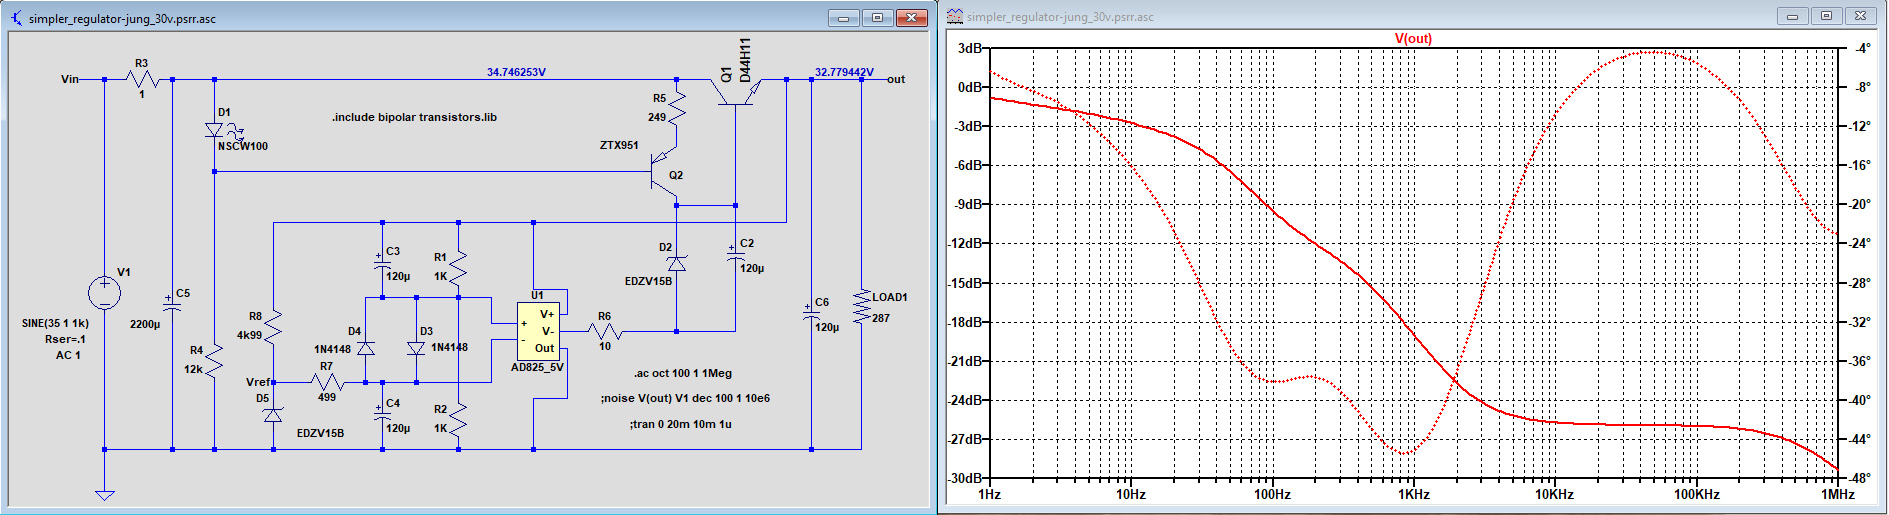Select resistor R6 10 at op-amp output

[x=605, y=331]
